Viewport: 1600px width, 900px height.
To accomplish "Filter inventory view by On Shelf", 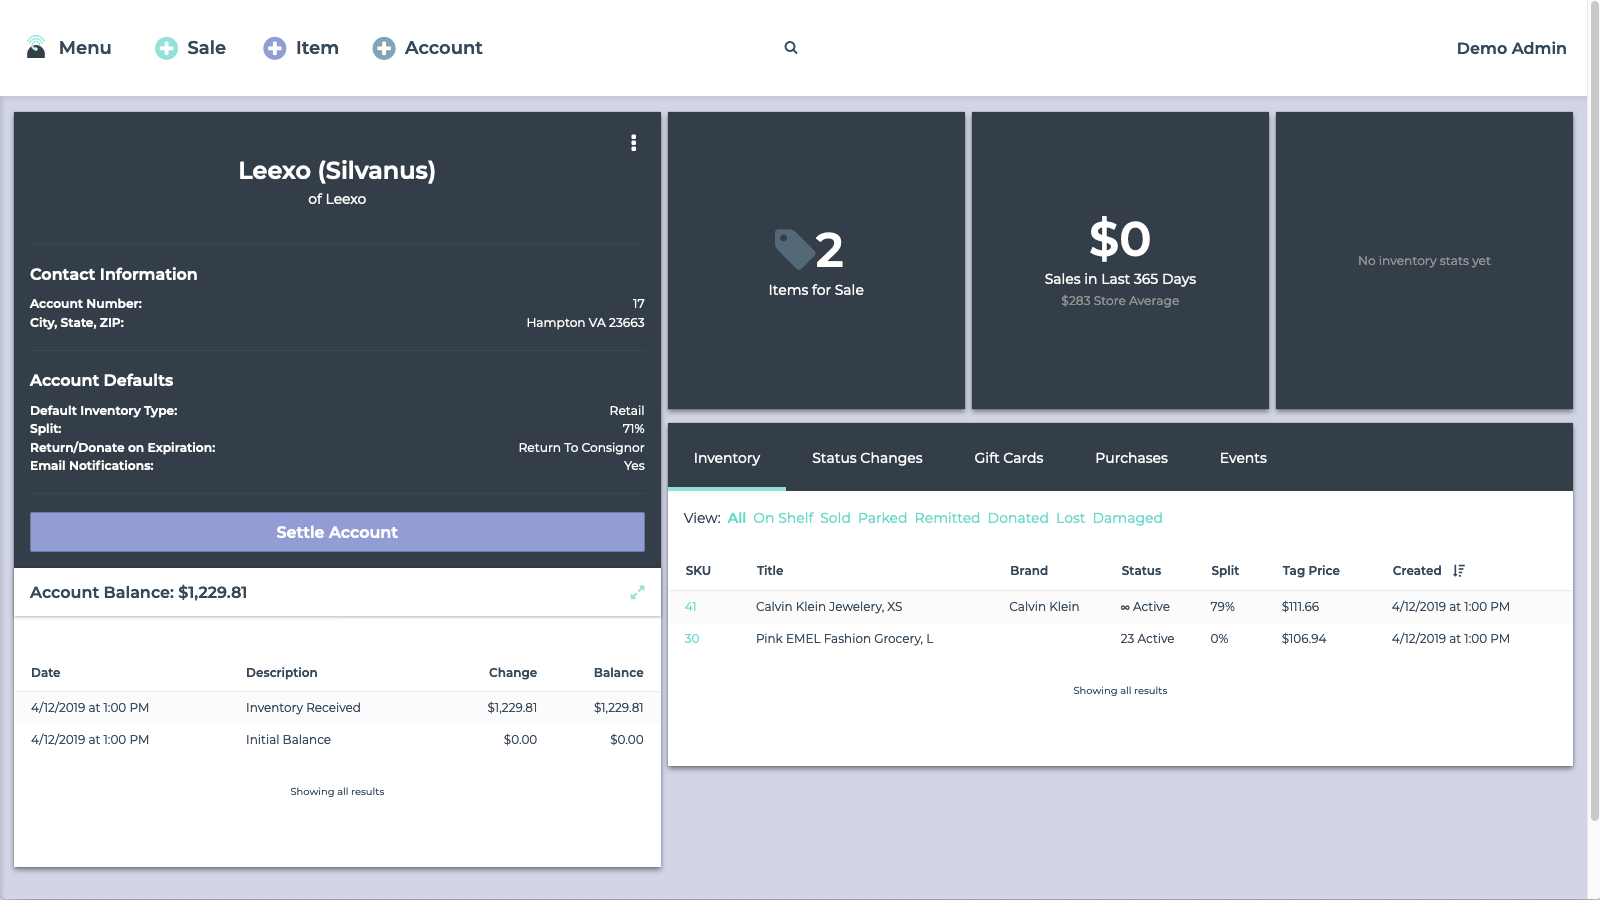I will click(x=783, y=518).
